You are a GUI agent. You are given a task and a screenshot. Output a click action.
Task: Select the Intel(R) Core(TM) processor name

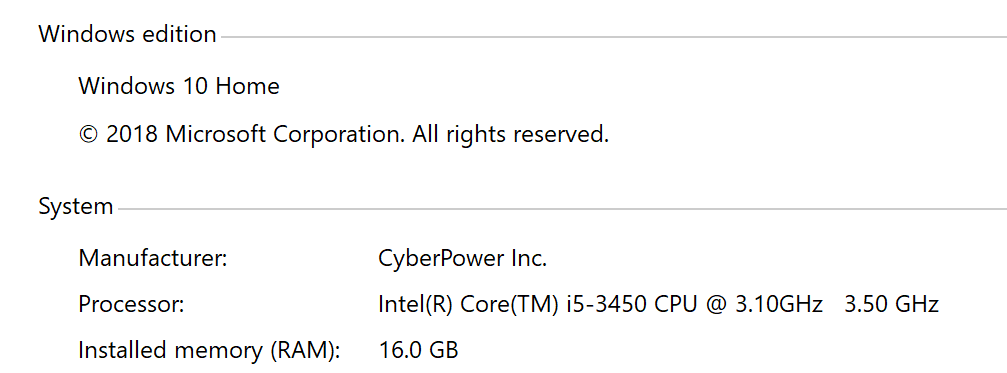(469, 304)
